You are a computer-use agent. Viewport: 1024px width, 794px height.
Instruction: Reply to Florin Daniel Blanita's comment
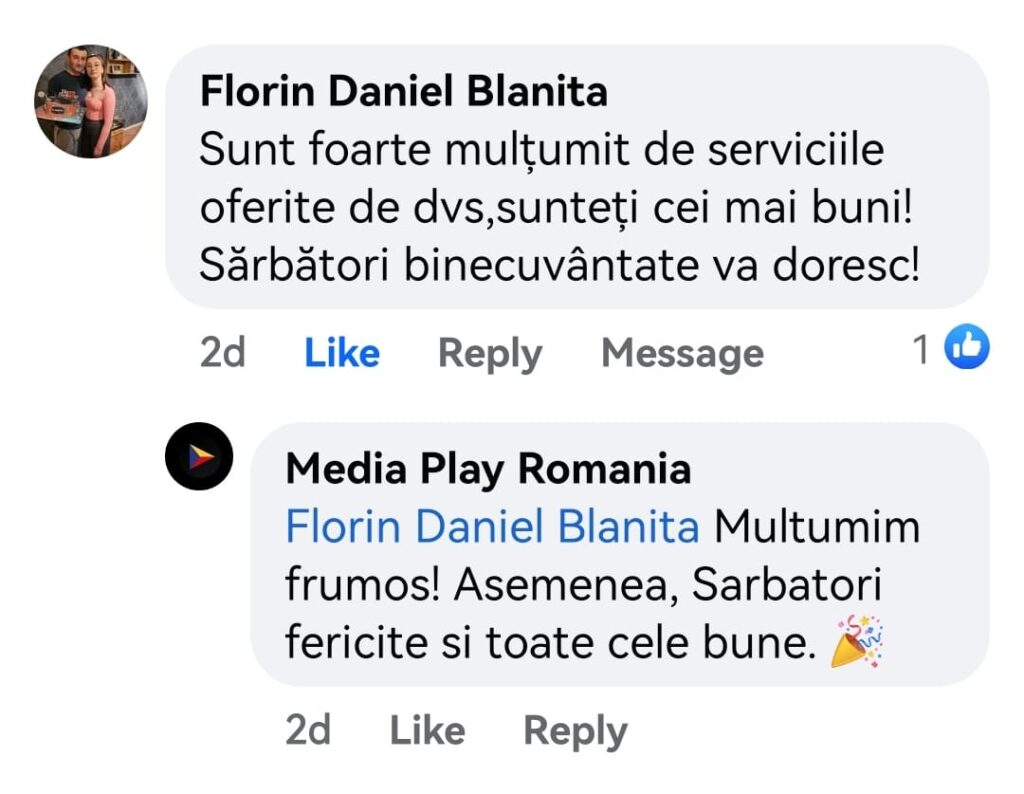point(490,353)
